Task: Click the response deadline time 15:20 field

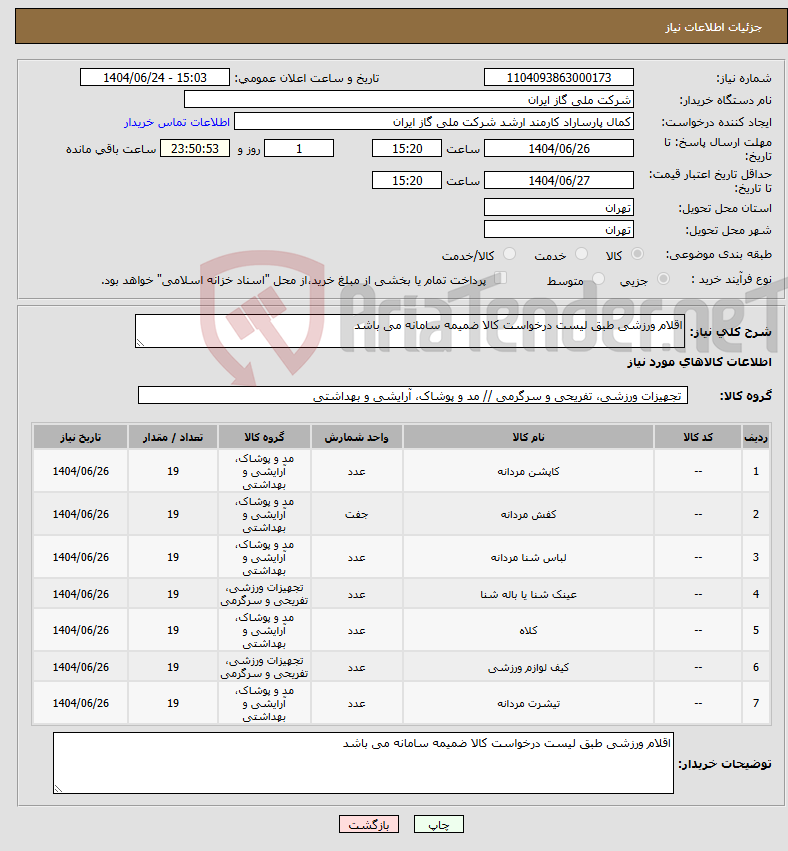Action: [406, 148]
